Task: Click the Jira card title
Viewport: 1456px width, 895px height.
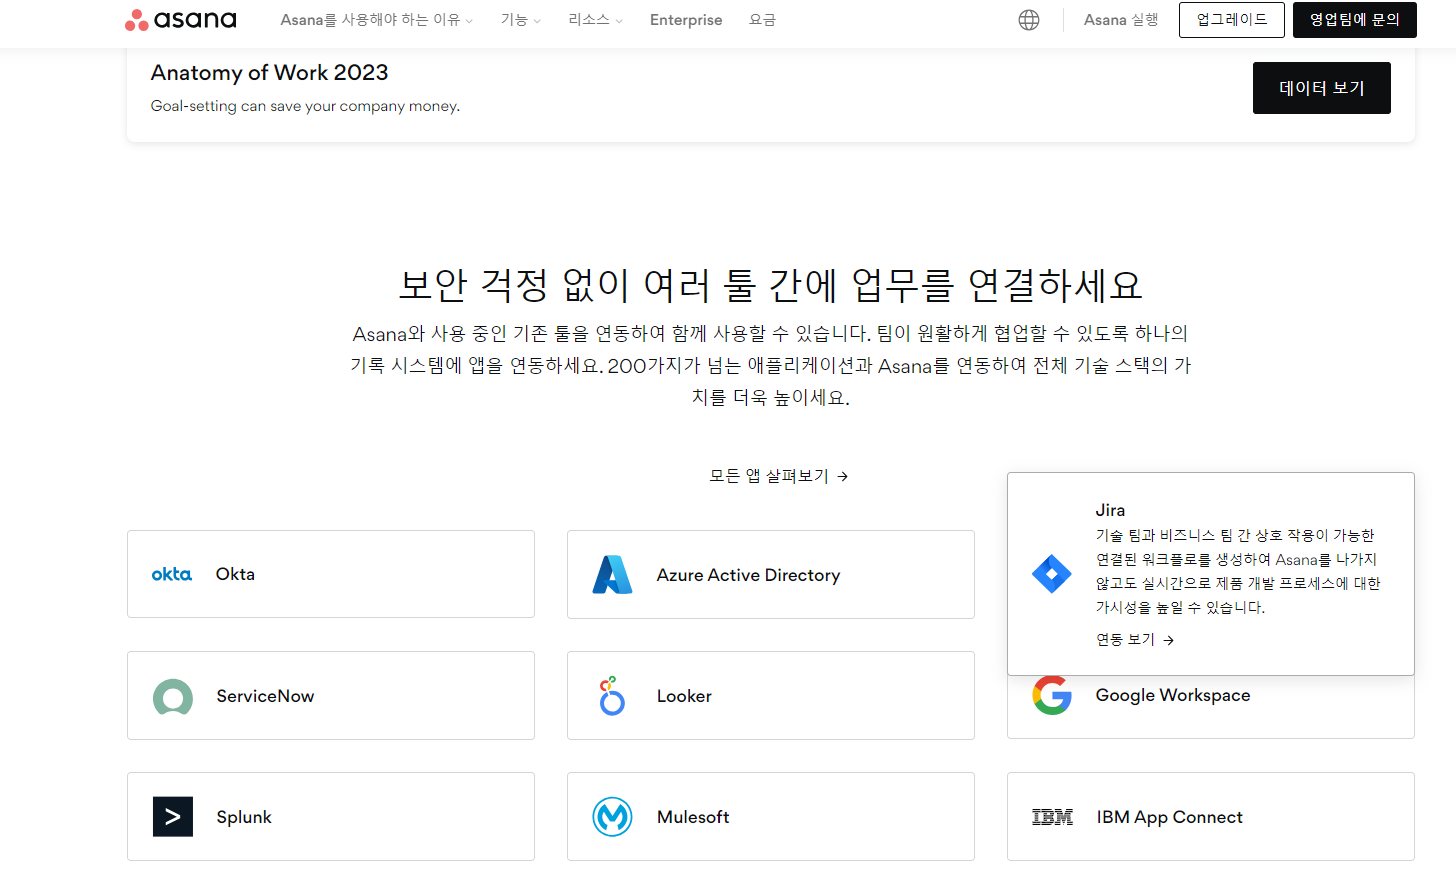Action: (x=1110, y=510)
